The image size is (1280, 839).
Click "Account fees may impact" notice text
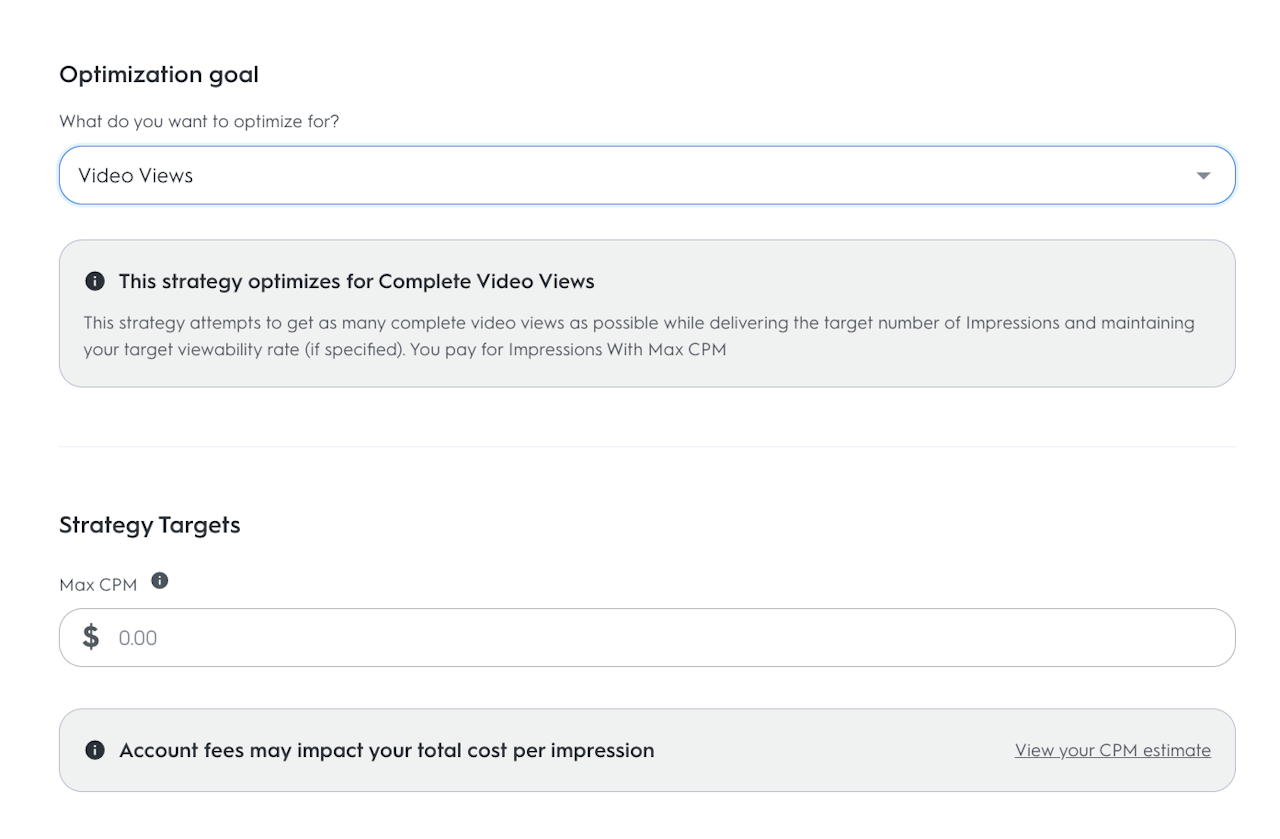pos(386,750)
